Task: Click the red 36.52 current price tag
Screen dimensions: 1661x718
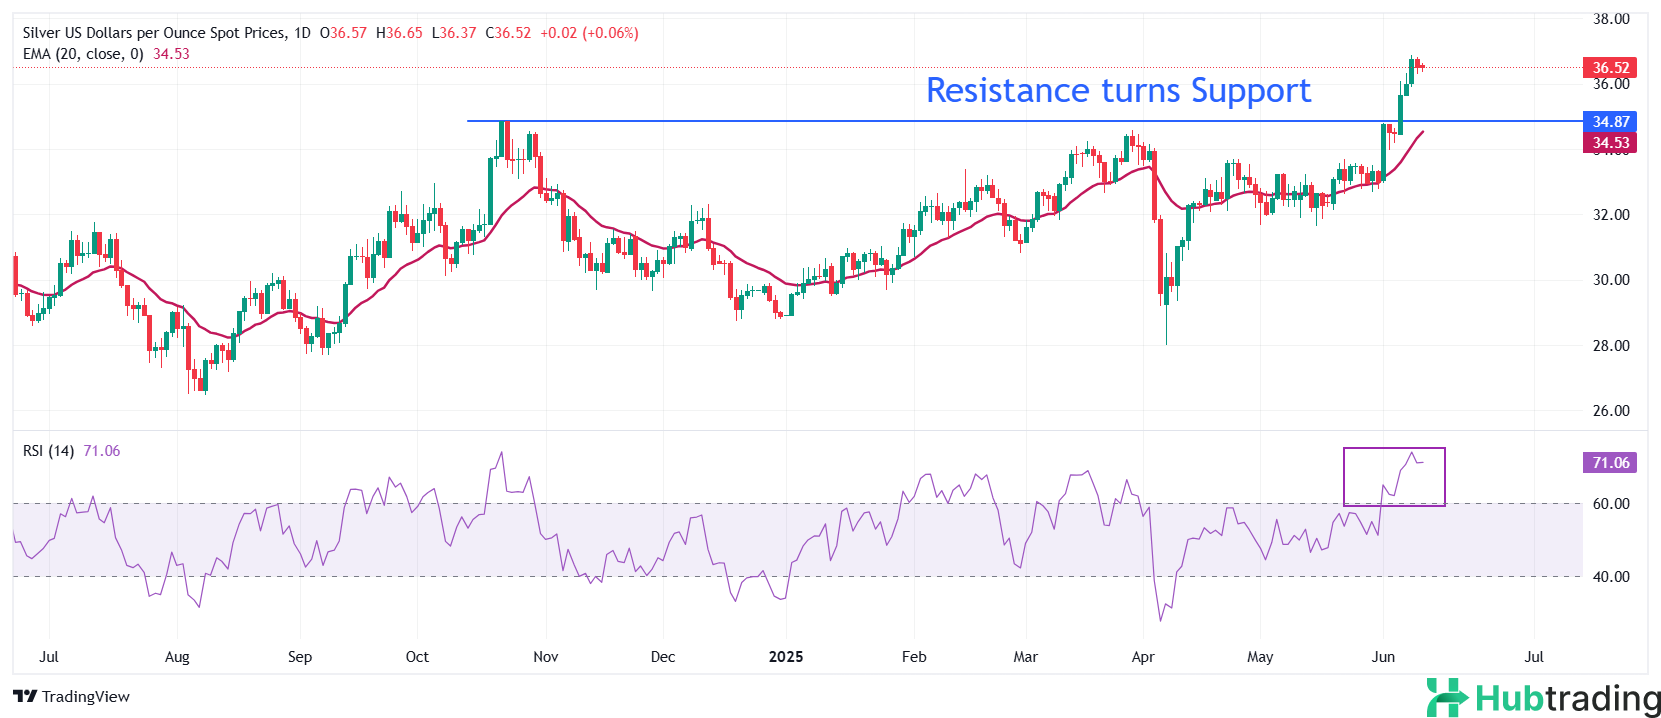Action: [1609, 68]
